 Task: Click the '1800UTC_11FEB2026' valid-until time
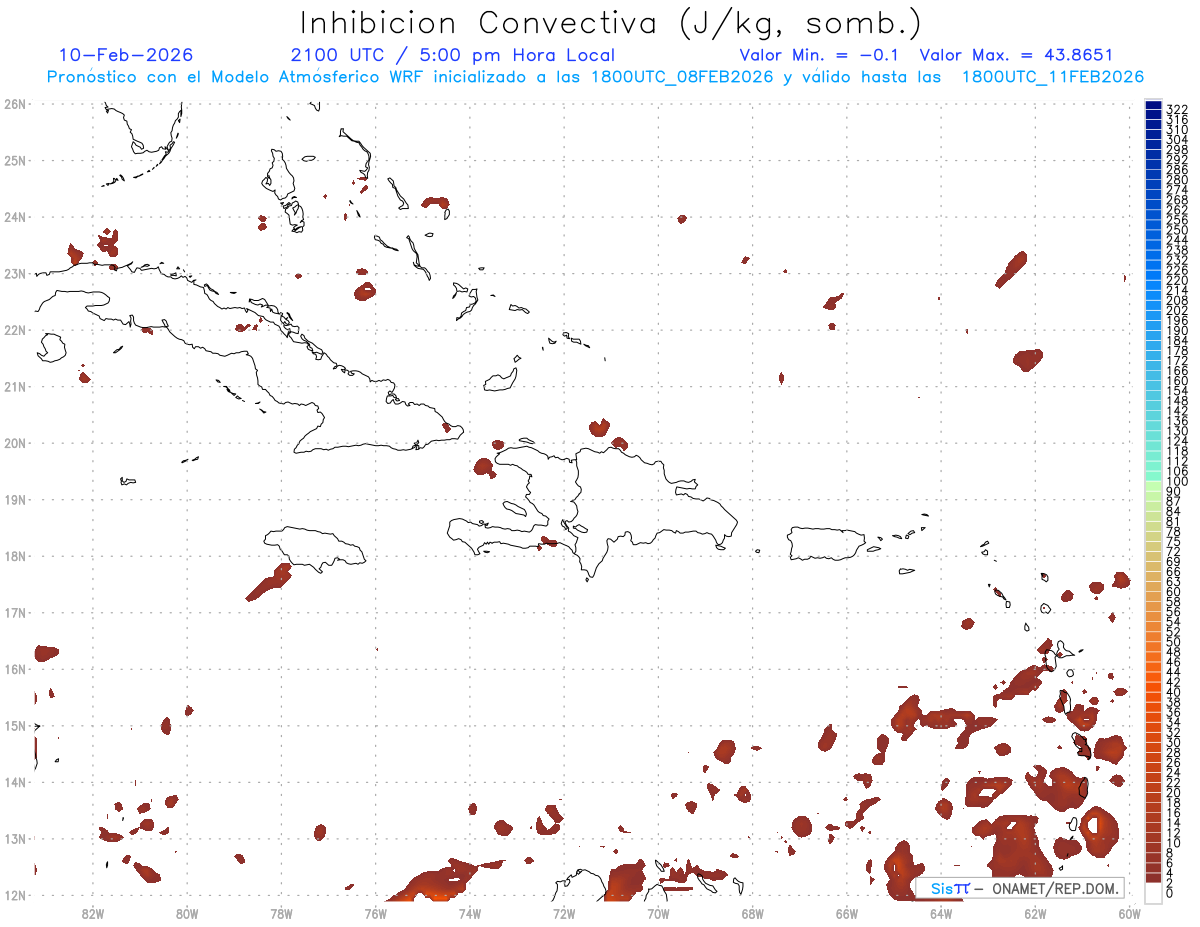click(x=1053, y=77)
